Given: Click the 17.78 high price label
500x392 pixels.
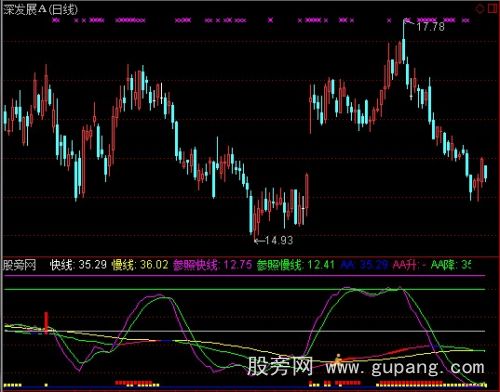Looking at the screenshot, I should [x=430, y=27].
